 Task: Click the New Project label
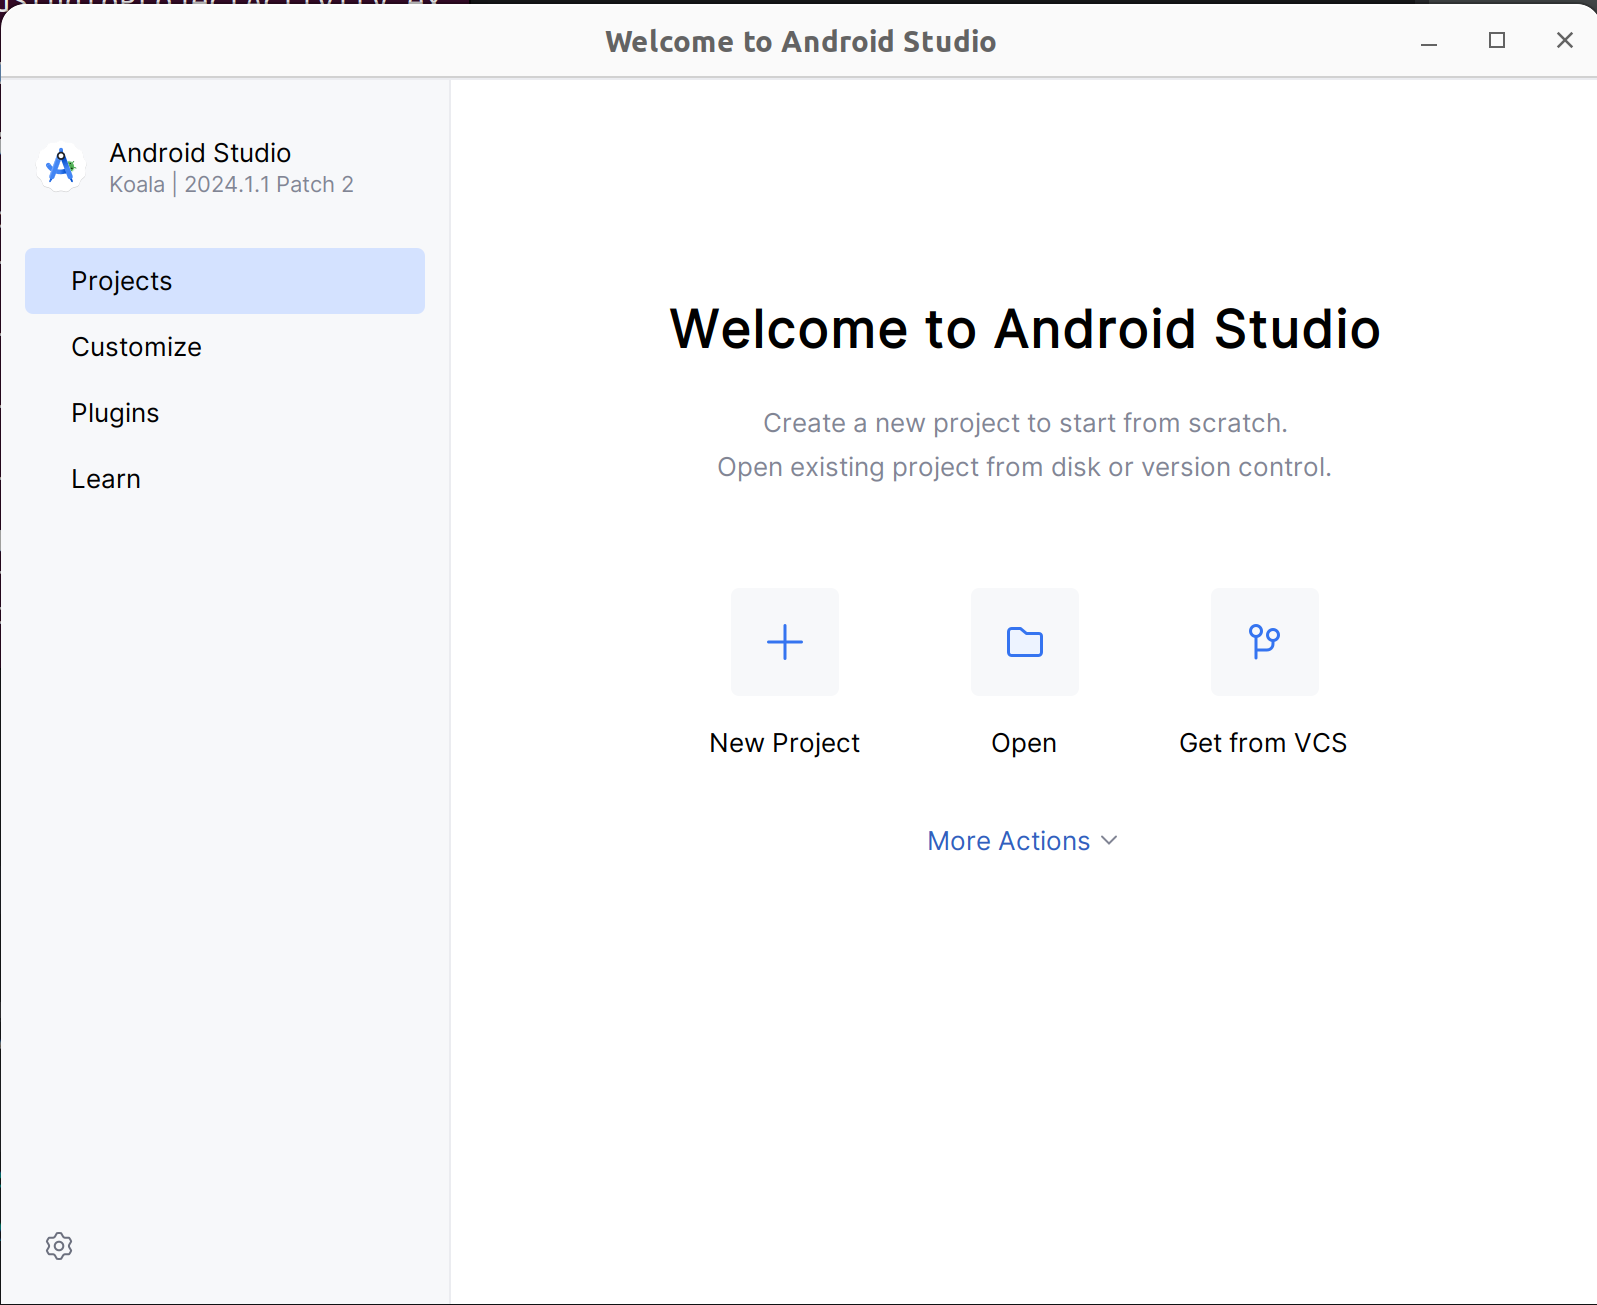pos(785,743)
